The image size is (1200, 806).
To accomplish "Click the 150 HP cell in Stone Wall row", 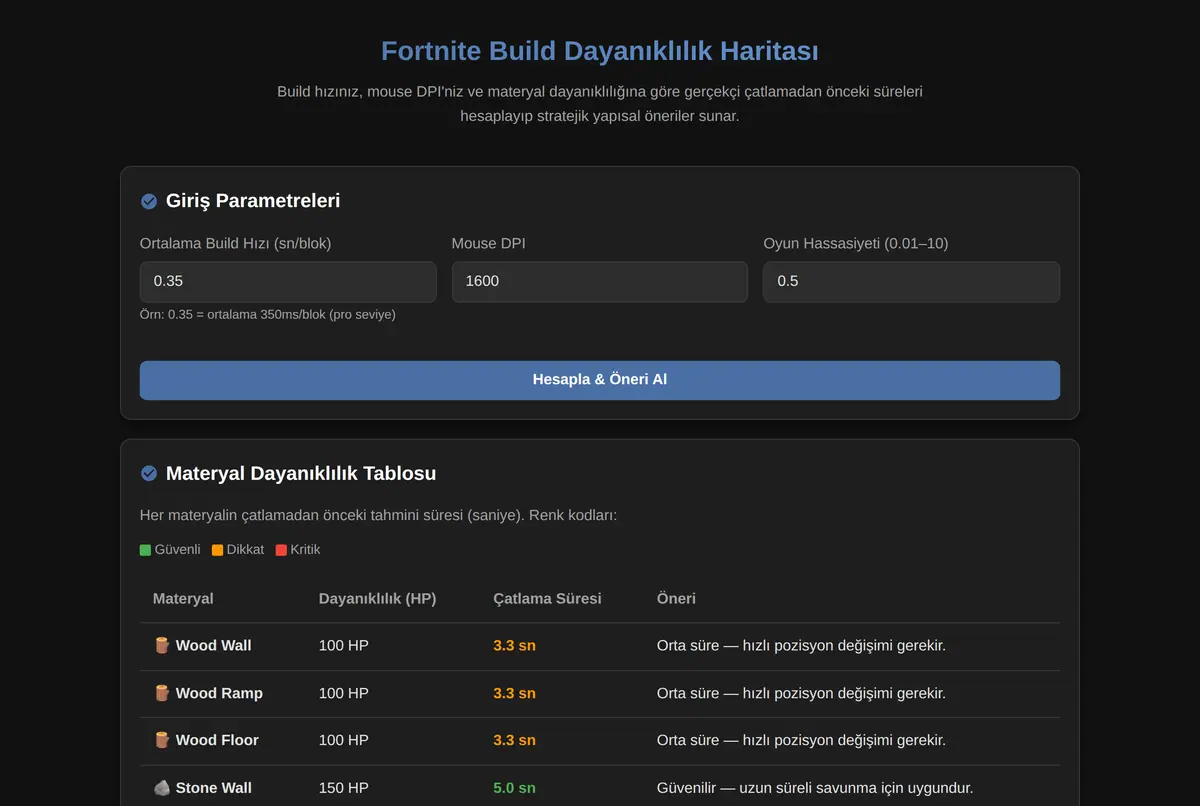I will coord(344,788).
